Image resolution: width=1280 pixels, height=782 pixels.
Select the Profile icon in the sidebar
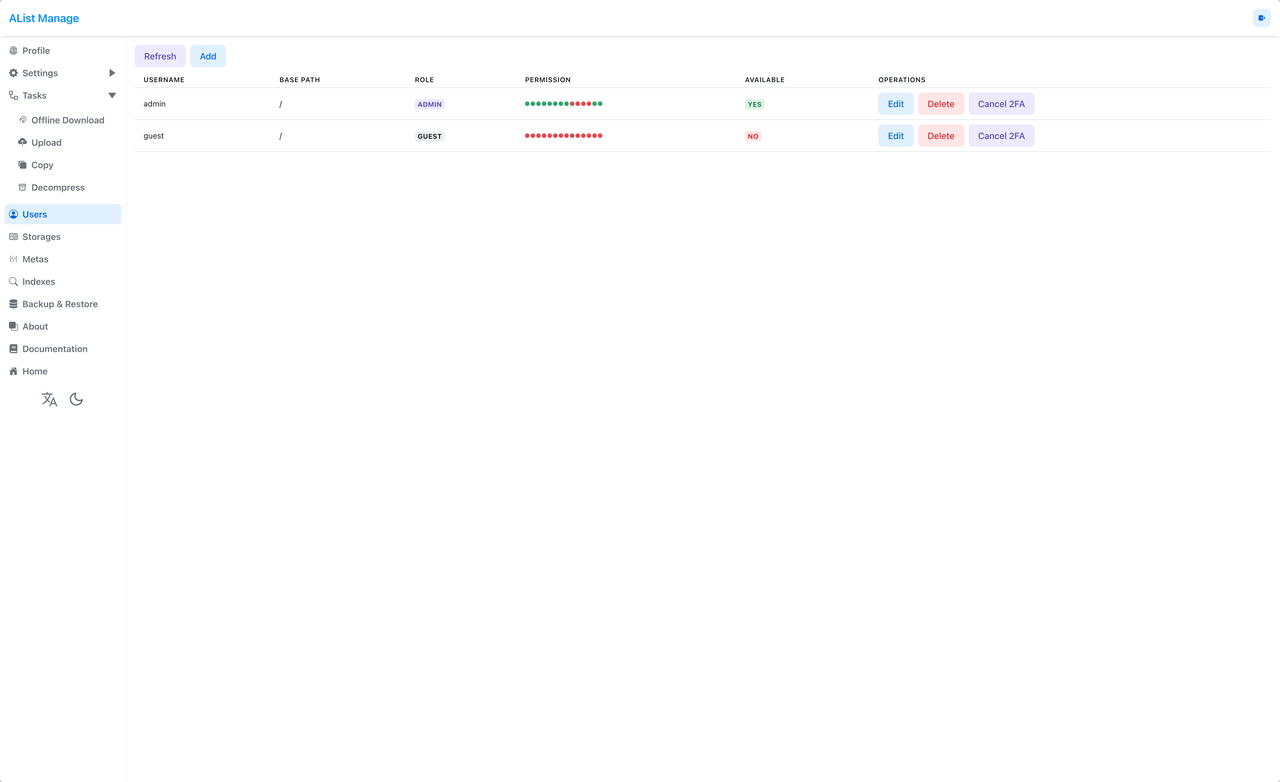pyautogui.click(x=12, y=50)
